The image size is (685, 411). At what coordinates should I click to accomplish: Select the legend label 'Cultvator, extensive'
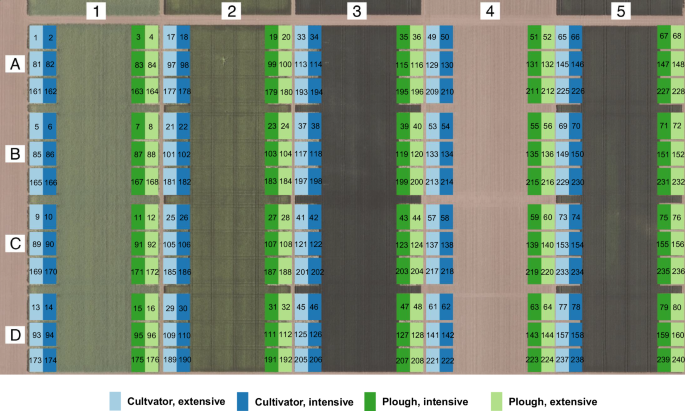pyautogui.click(x=176, y=401)
